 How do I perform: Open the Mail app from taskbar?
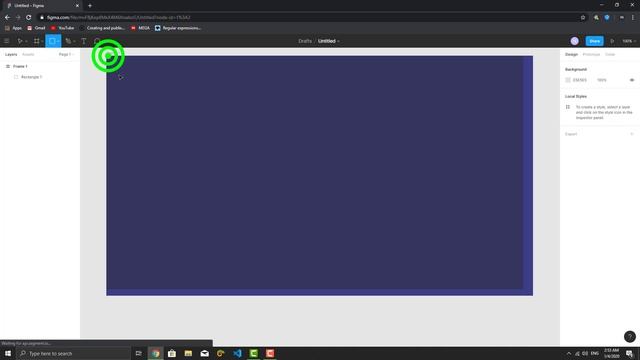204,353
